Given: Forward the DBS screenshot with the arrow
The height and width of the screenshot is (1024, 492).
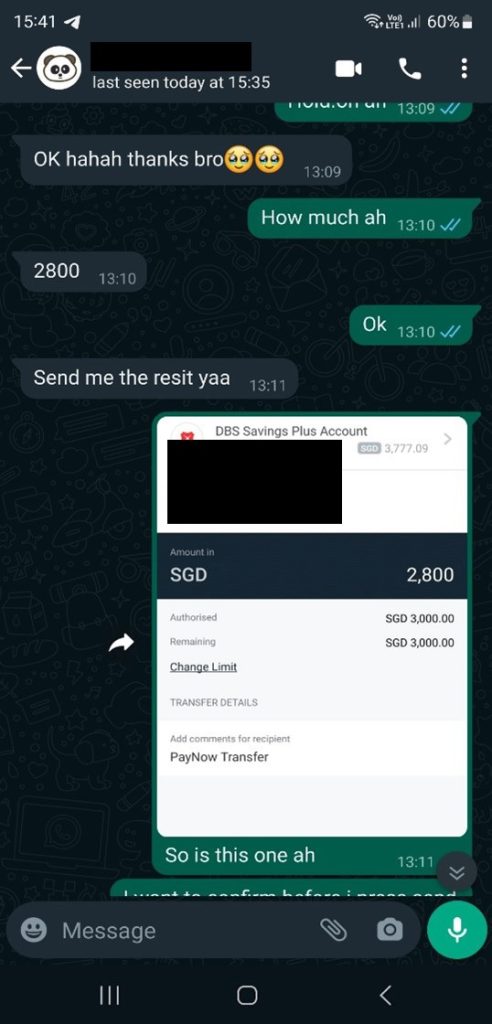Looking at the screenshot, I should (x=121, y=643).
